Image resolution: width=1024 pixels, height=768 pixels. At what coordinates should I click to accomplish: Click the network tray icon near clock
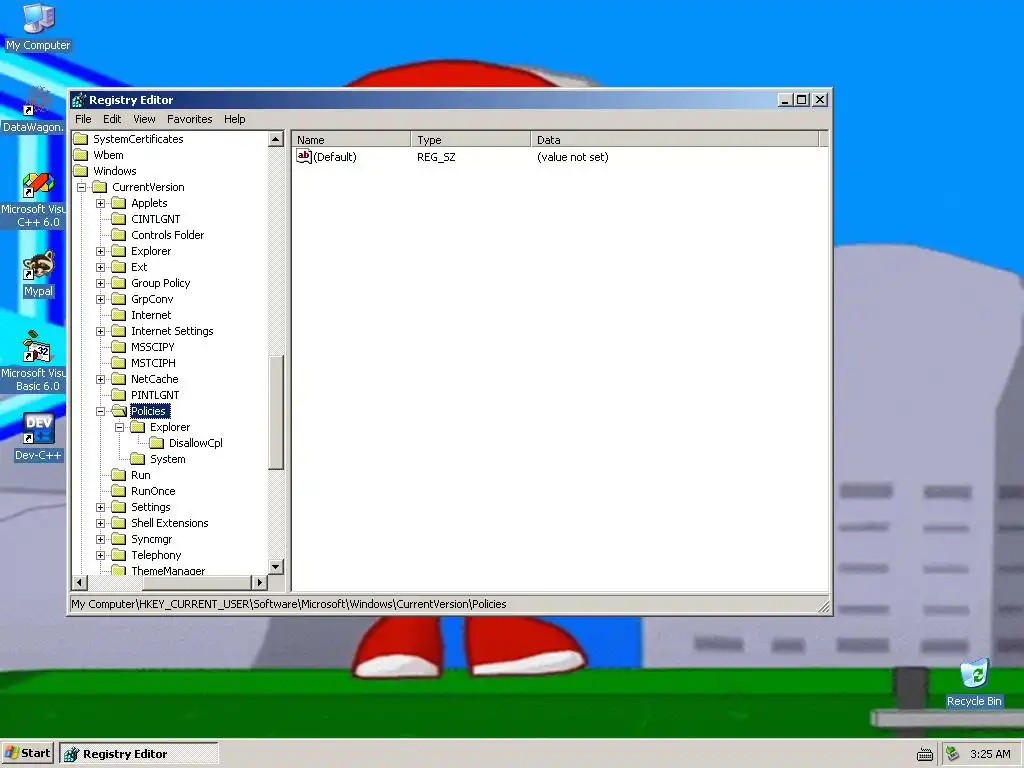[x=953, y=754]
